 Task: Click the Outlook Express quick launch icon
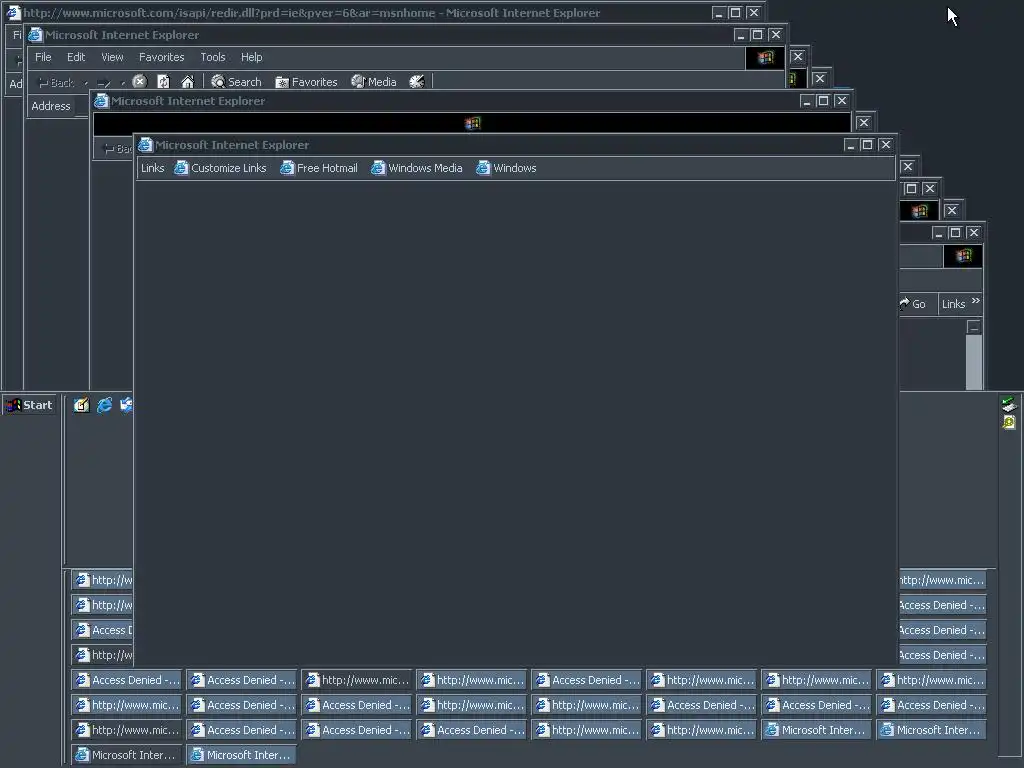point(126,405)
